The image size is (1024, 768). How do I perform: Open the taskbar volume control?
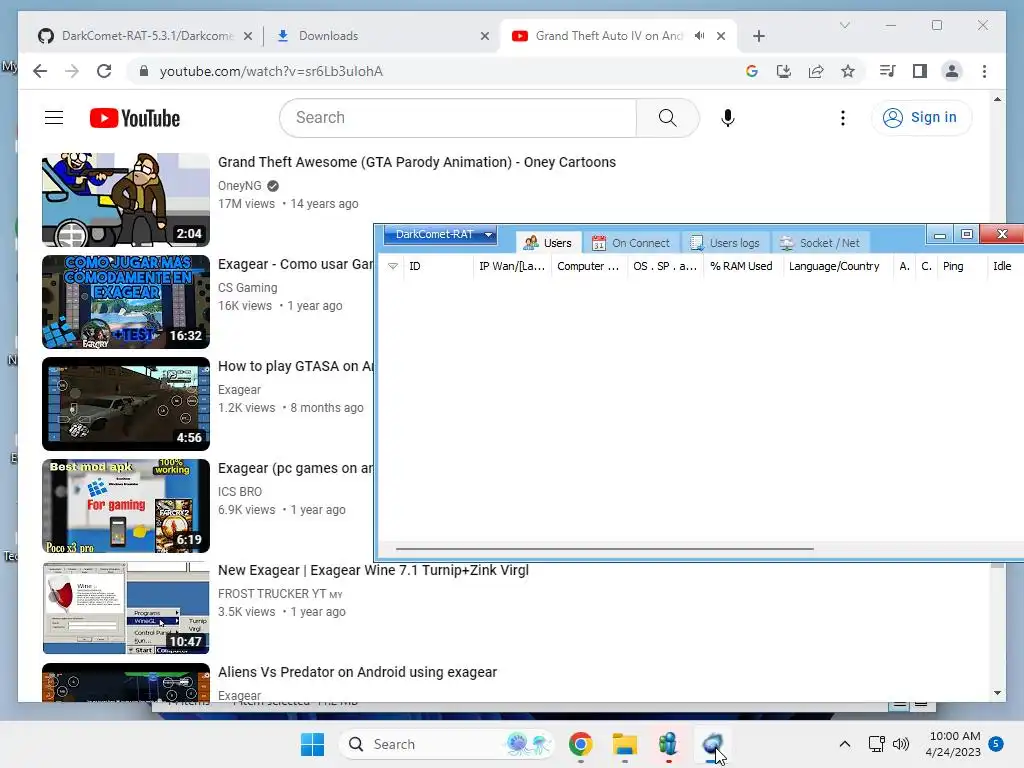901,744
